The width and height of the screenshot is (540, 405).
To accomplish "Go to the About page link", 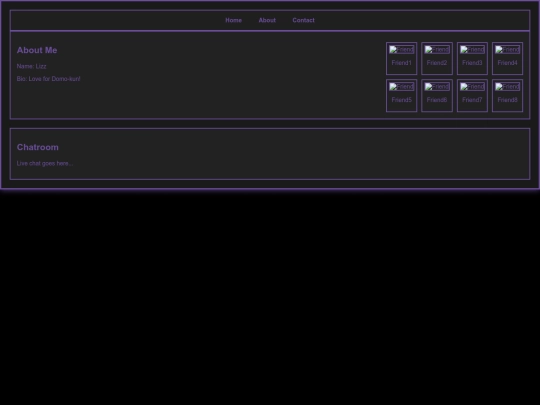I will click(x=267, y=20).
